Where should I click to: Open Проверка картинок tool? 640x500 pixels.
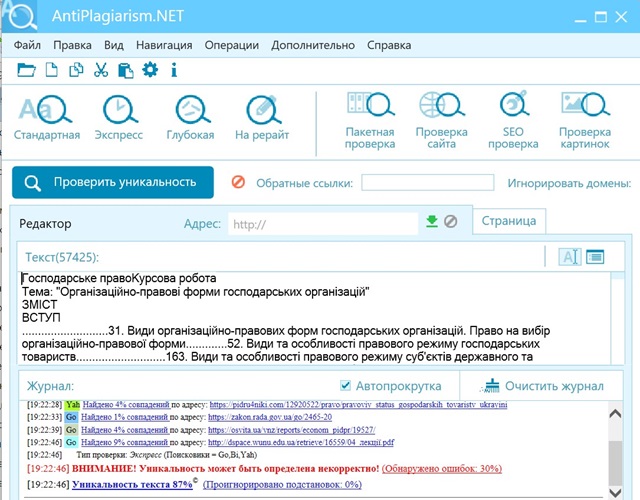click(585, 121)
